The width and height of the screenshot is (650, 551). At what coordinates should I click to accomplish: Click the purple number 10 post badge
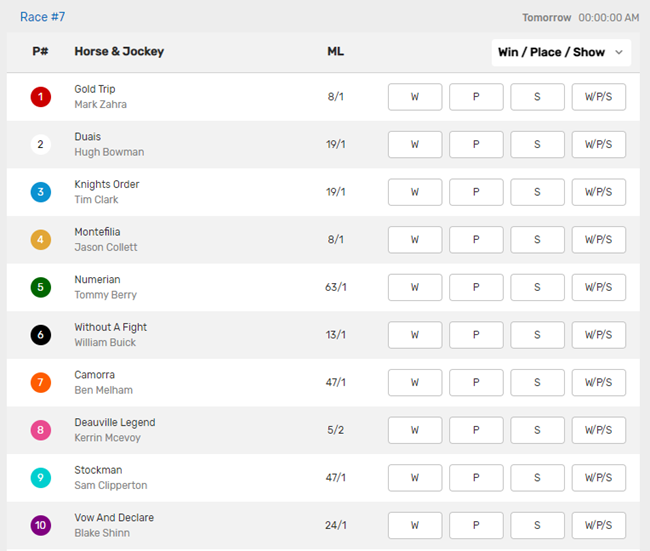coord(40,525)
